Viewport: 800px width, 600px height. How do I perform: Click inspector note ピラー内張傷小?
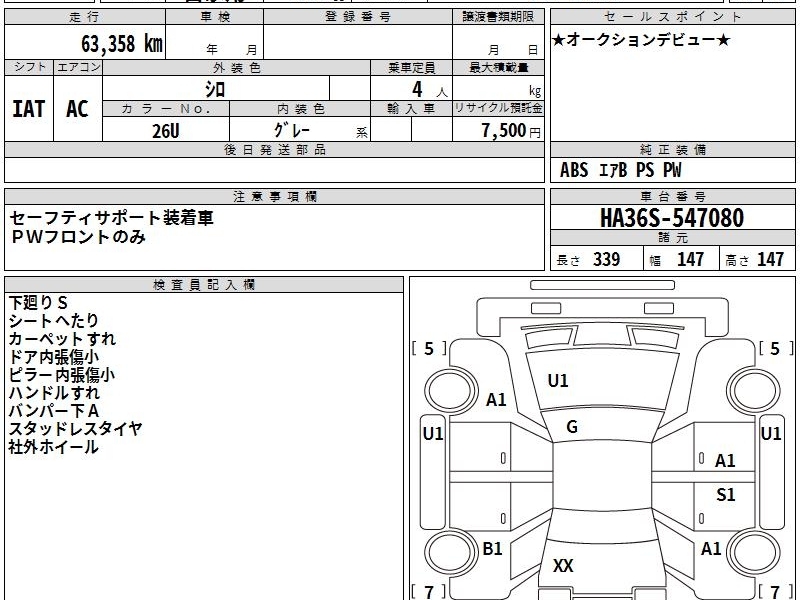click(61, 374)
